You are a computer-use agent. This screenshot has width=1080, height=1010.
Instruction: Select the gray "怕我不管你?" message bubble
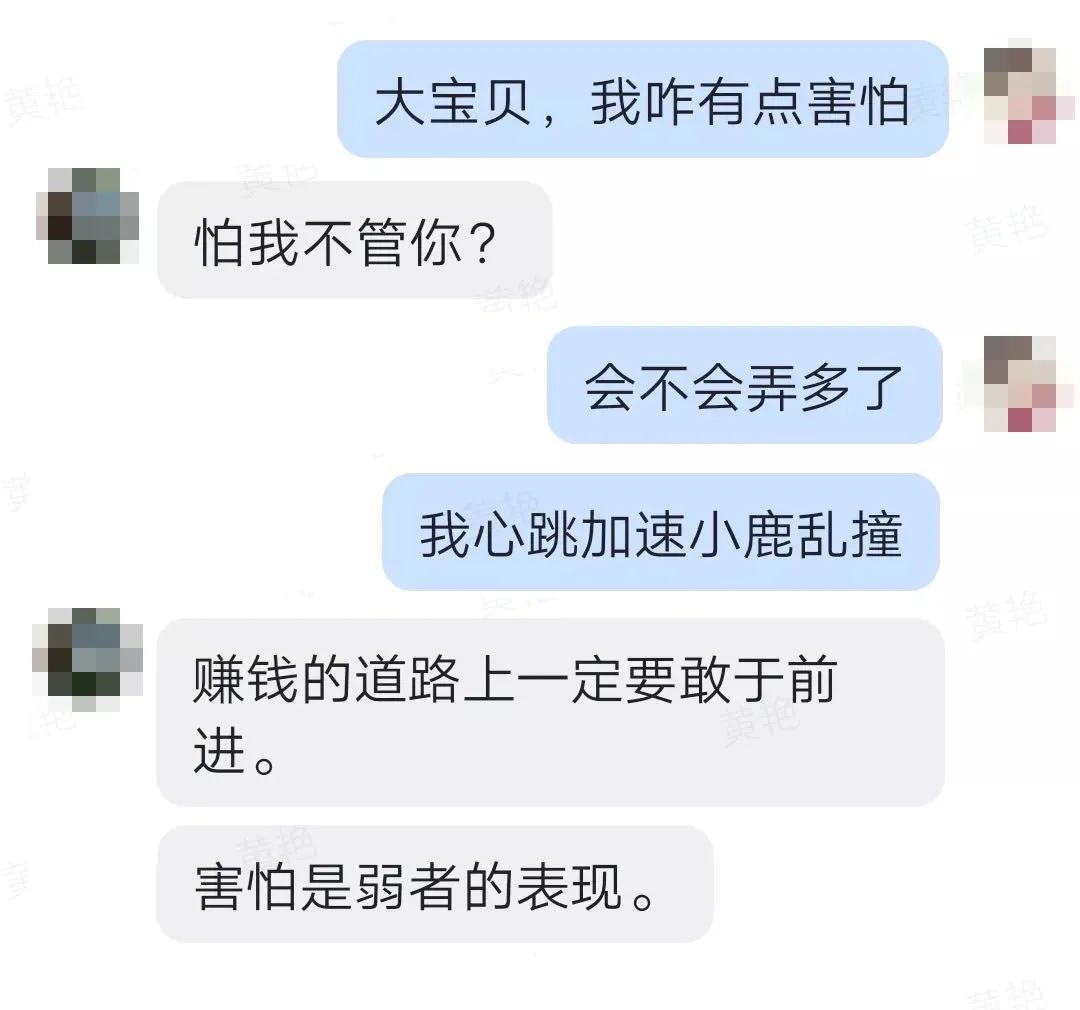pos(355,240)
